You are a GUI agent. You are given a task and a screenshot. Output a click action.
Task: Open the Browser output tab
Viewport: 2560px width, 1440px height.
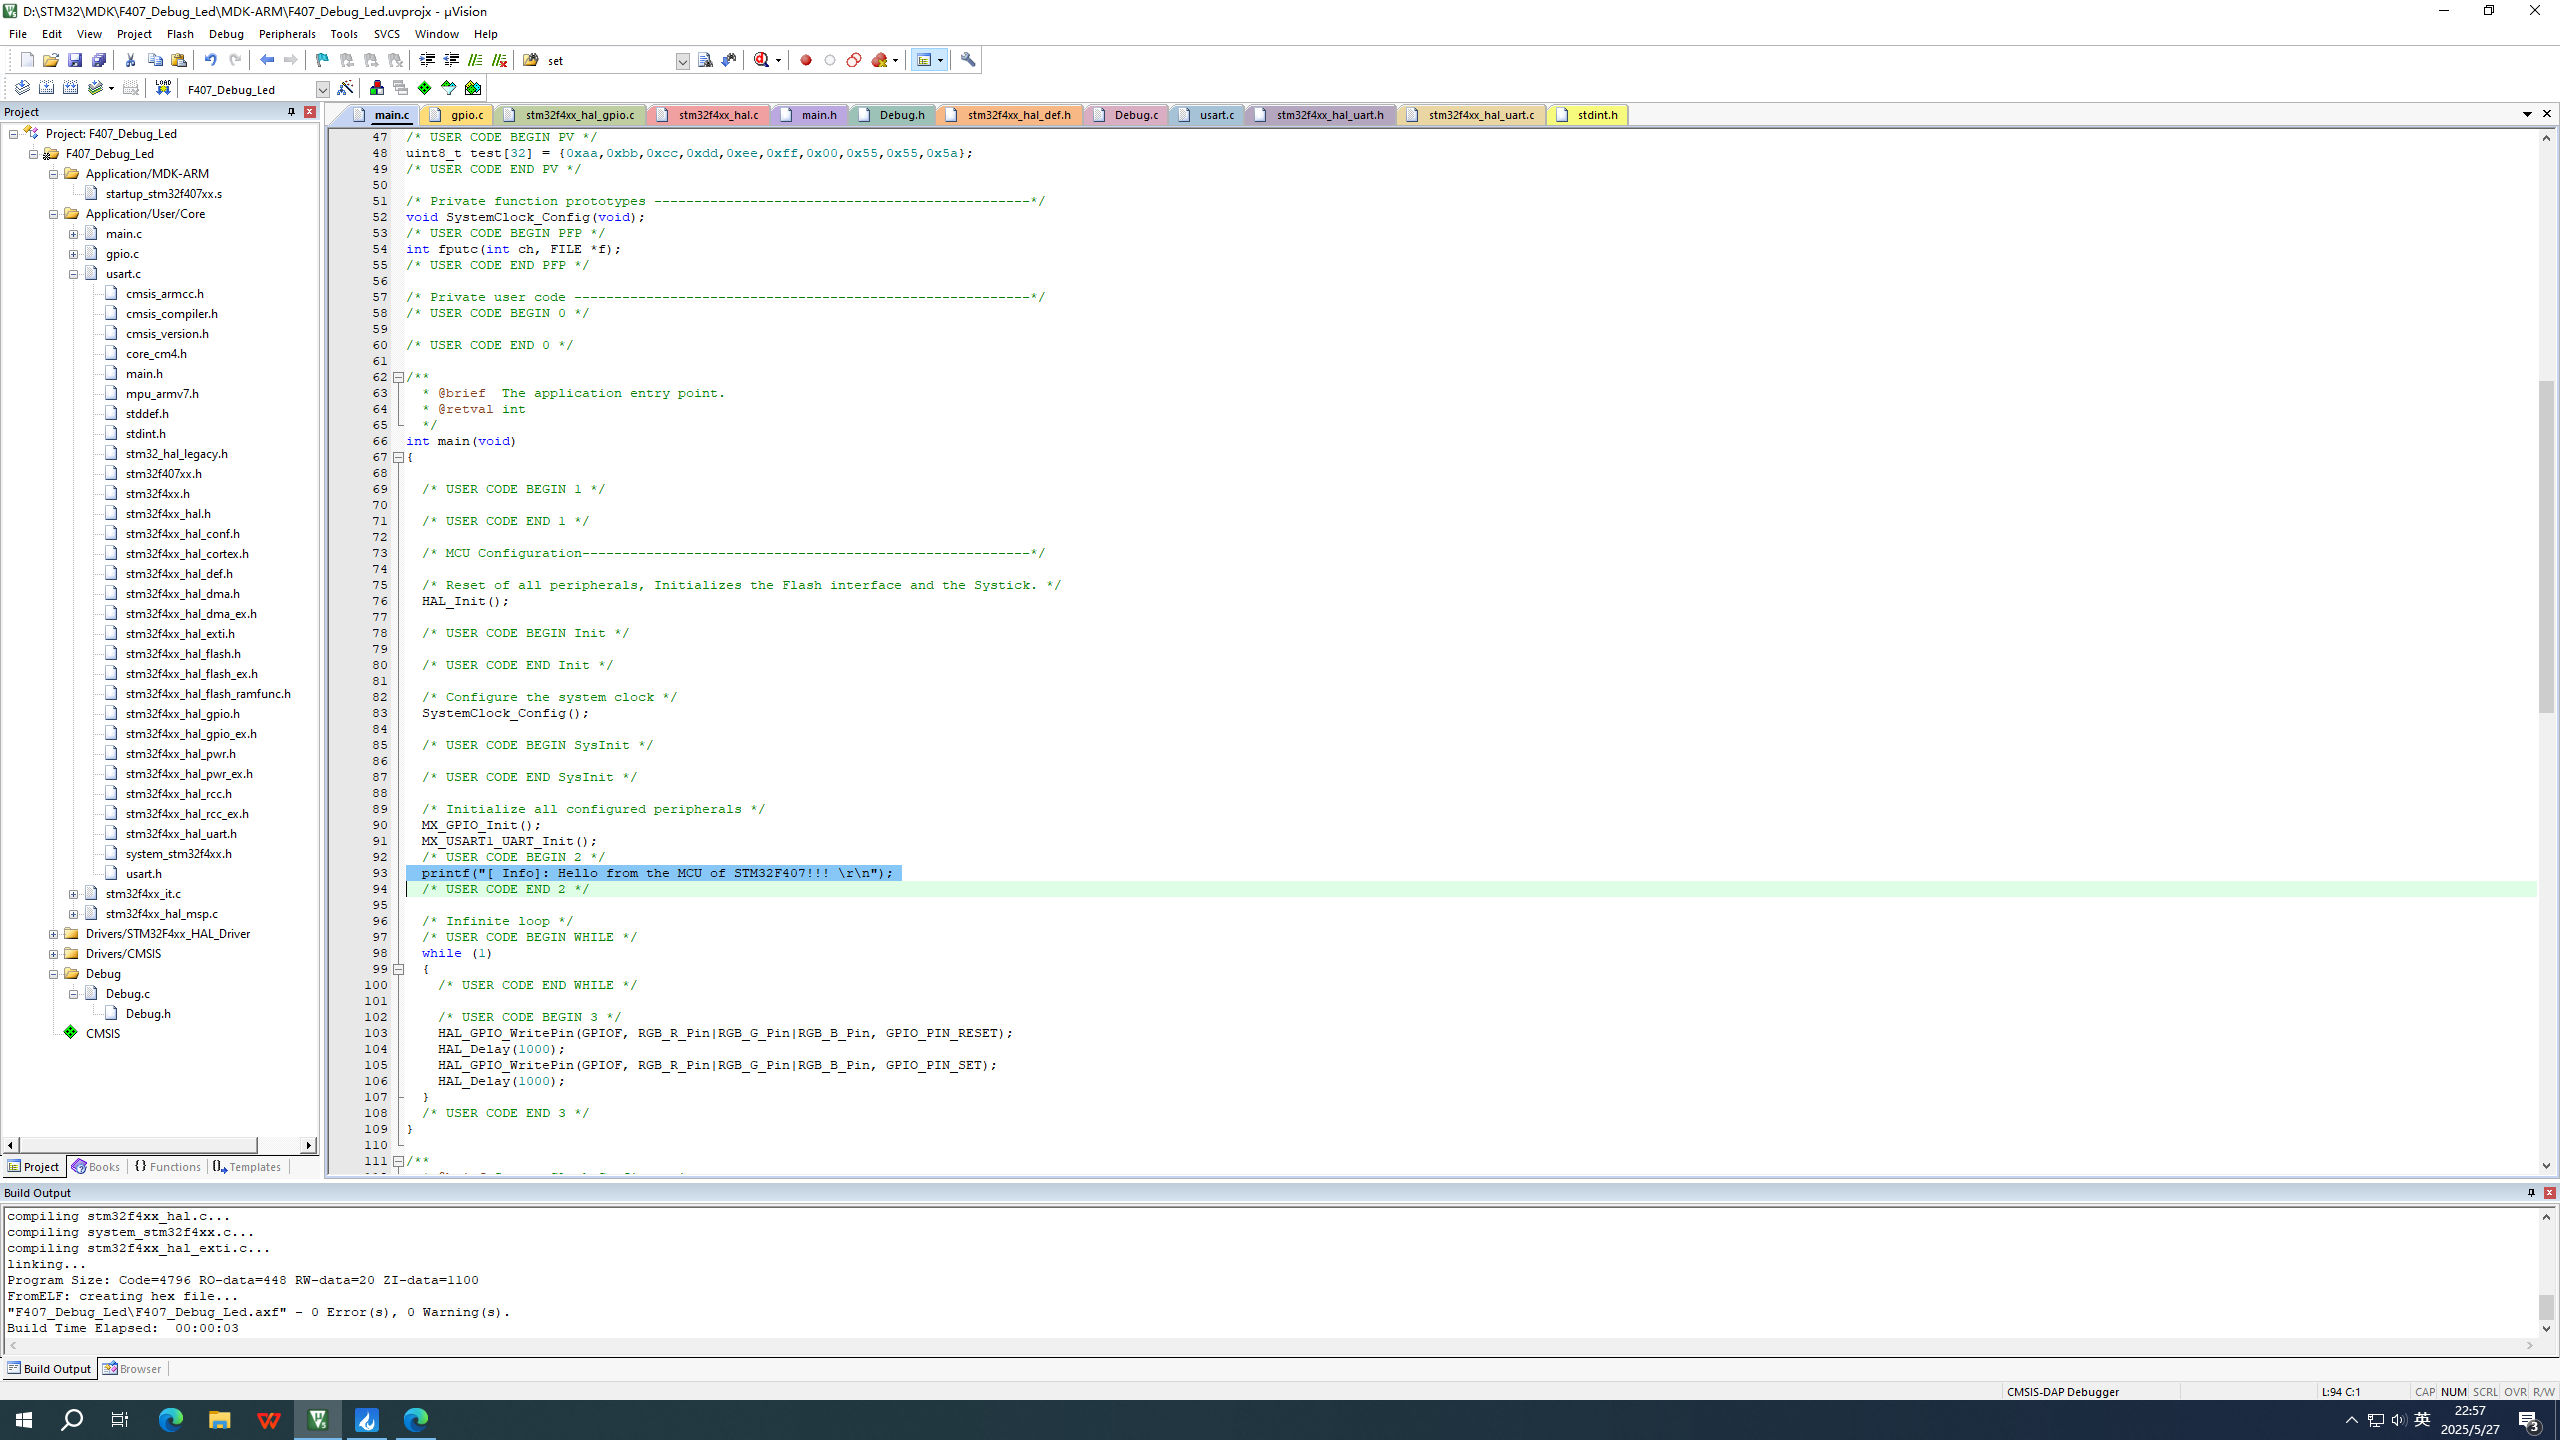[132, 1369]
